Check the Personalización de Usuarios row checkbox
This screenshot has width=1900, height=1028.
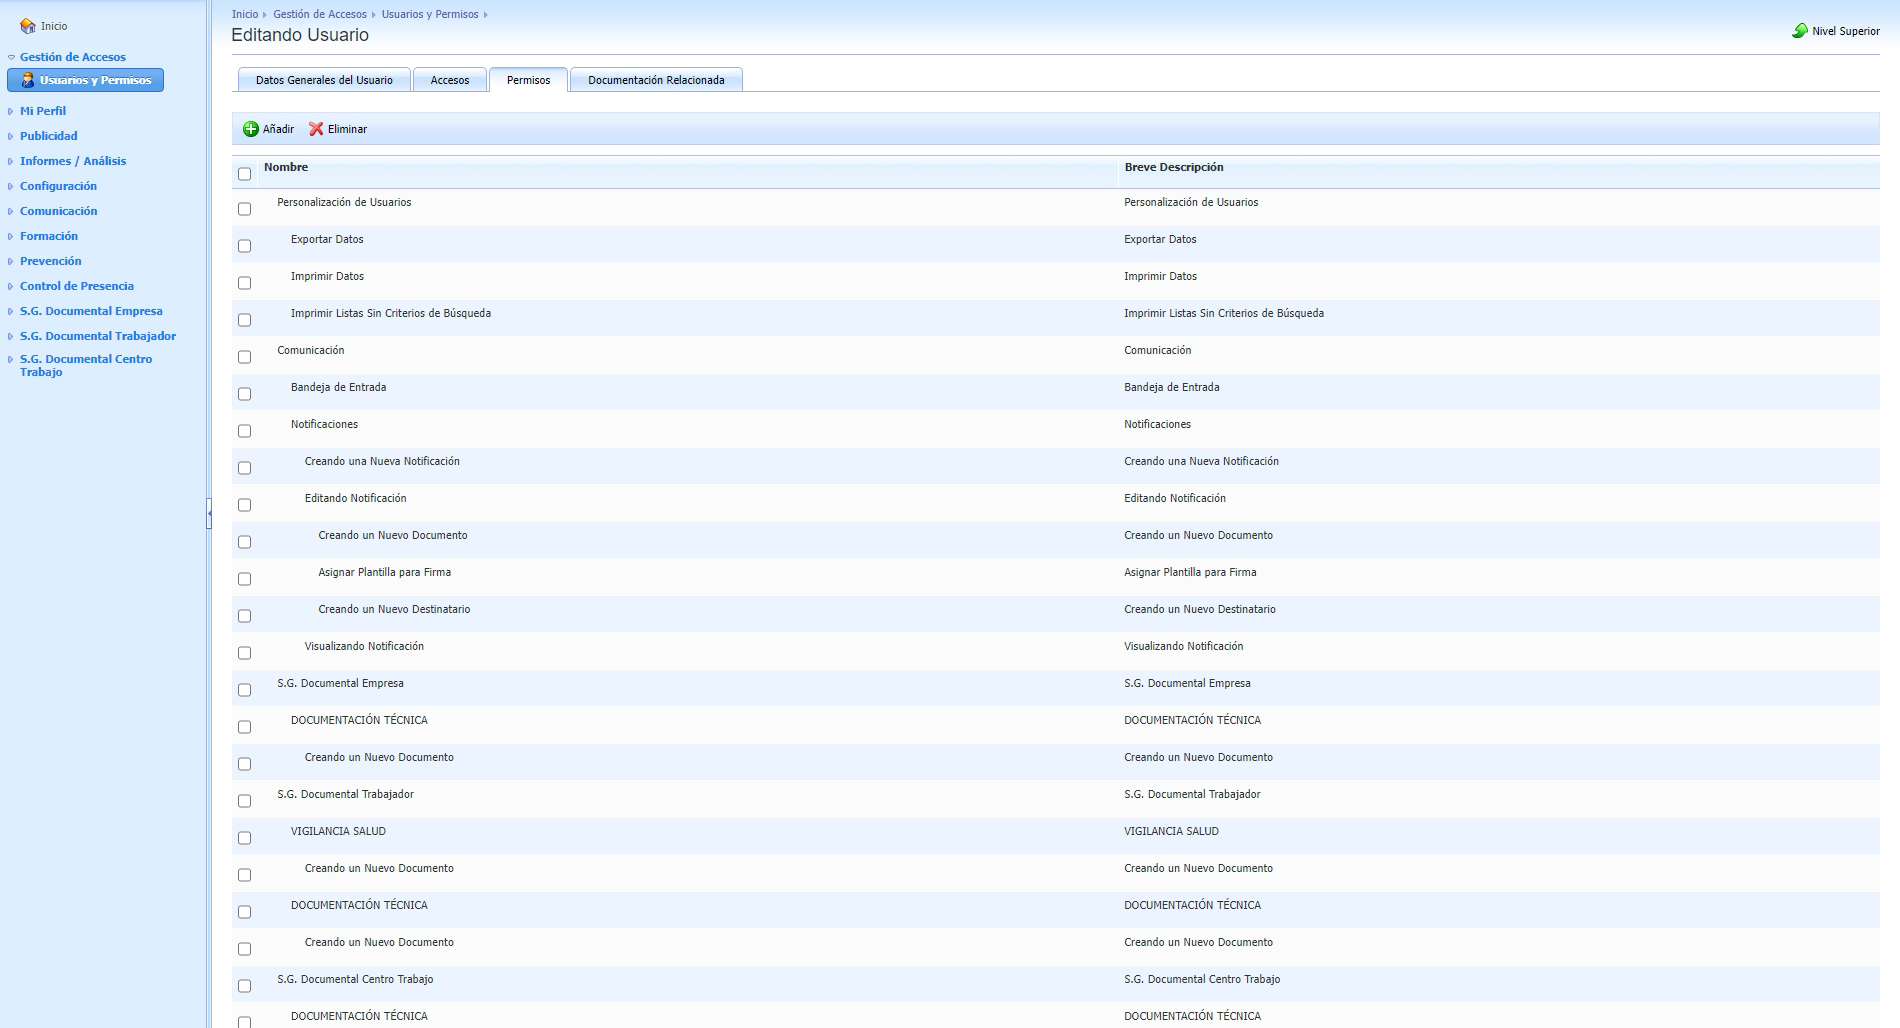244,209
